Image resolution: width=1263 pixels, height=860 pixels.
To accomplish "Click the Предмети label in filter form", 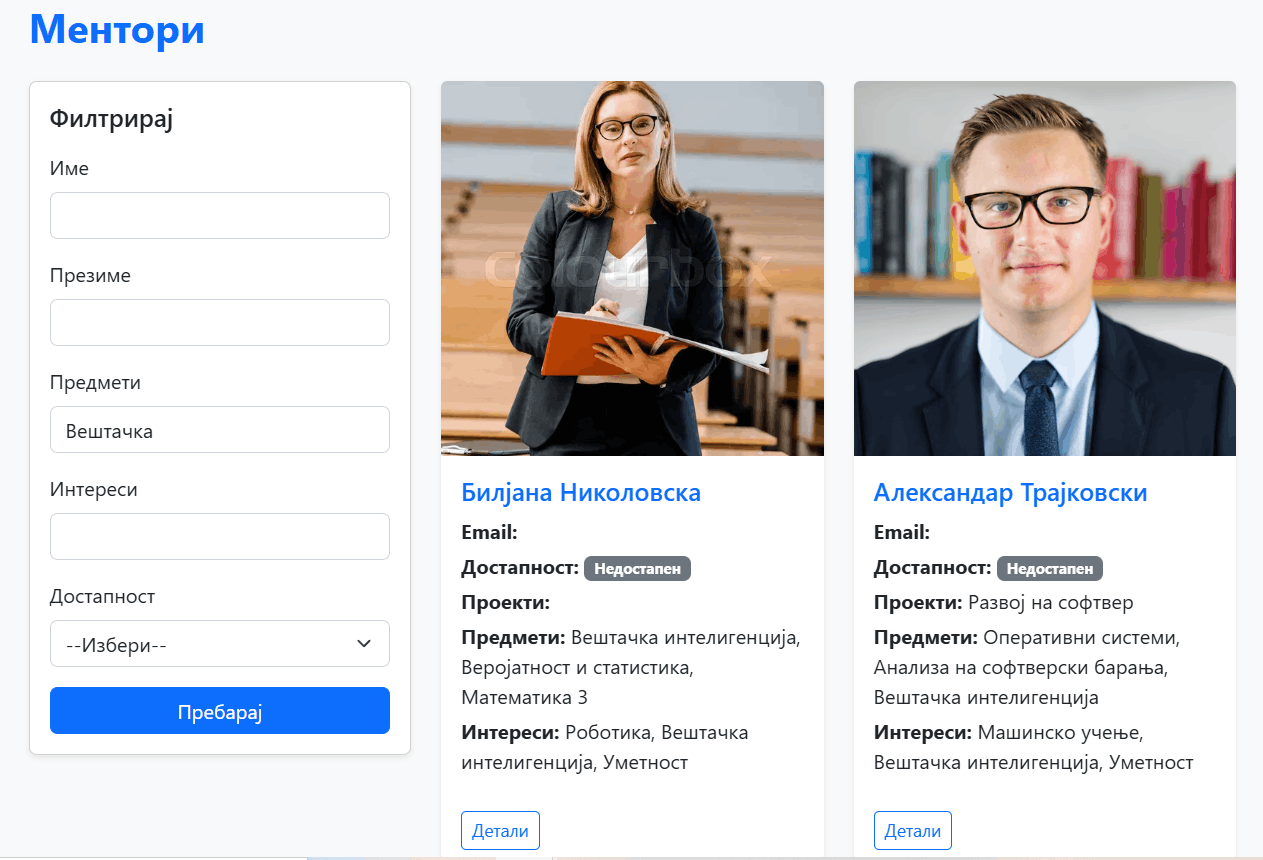I will [95, 382].
